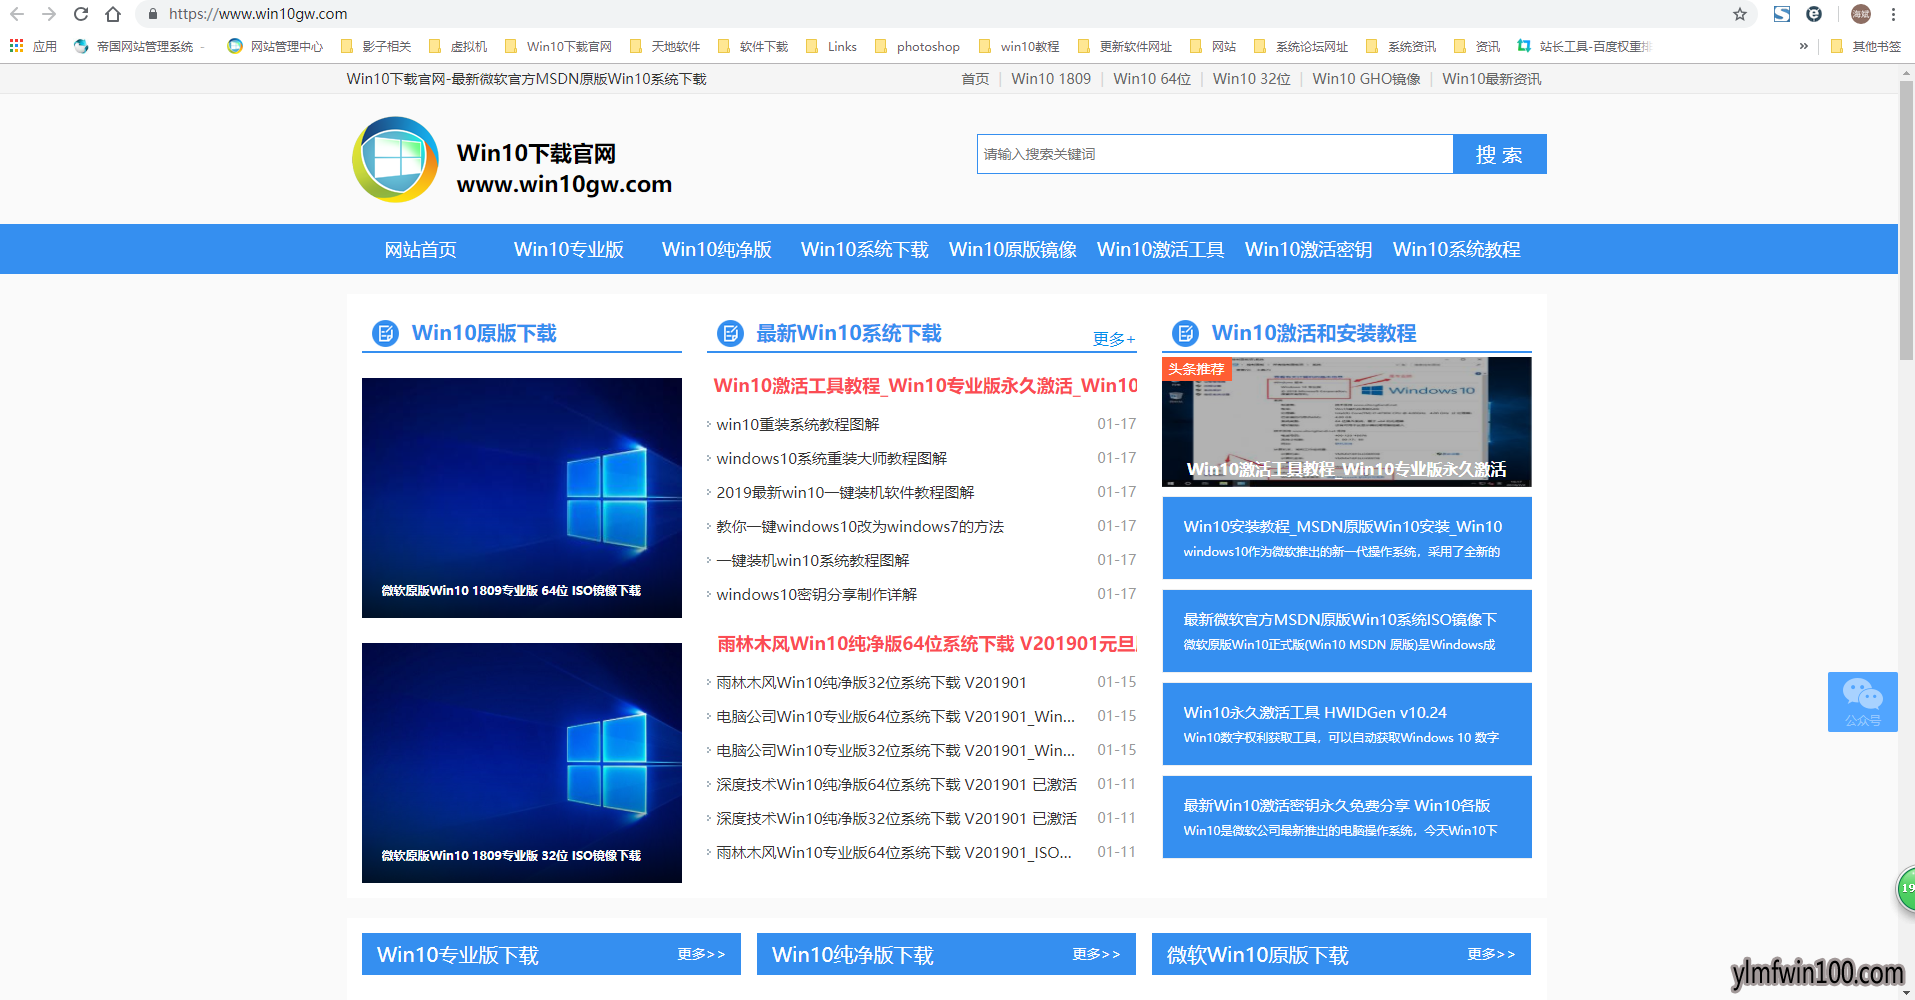Click the green floating badge at right edge
This screenshot has height=1000, width=1915.
[x=1905, y=889]
